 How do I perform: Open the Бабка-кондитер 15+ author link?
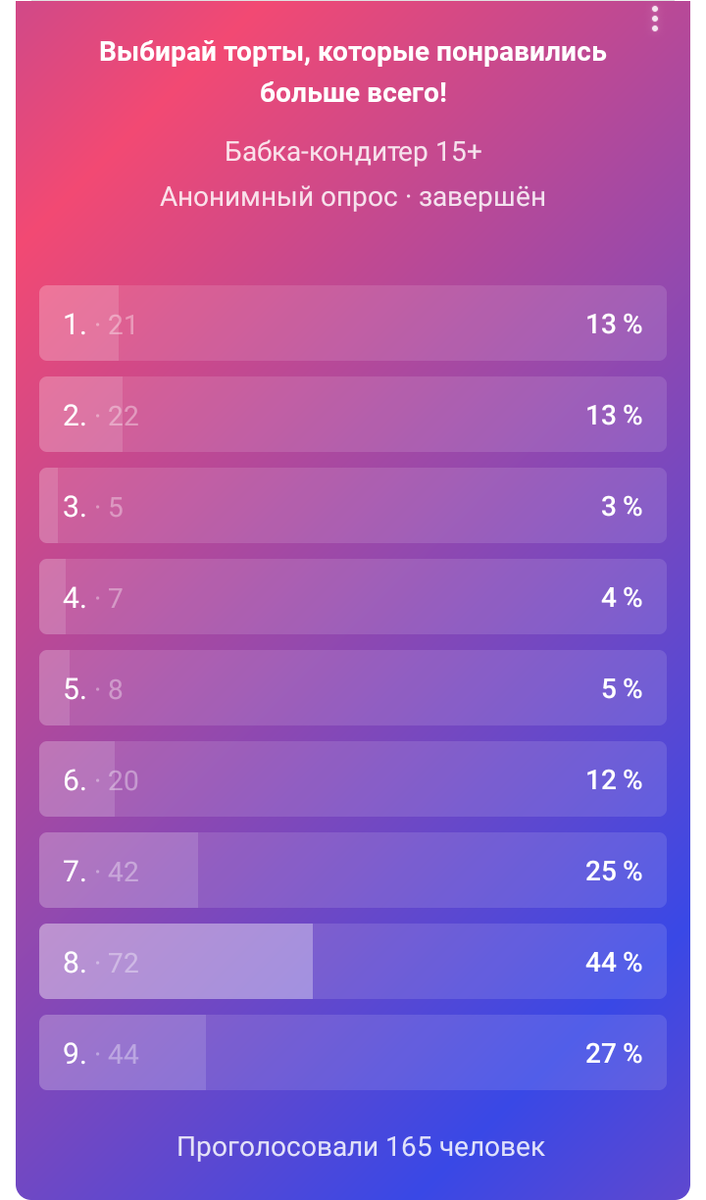click(x=353, y=152)
